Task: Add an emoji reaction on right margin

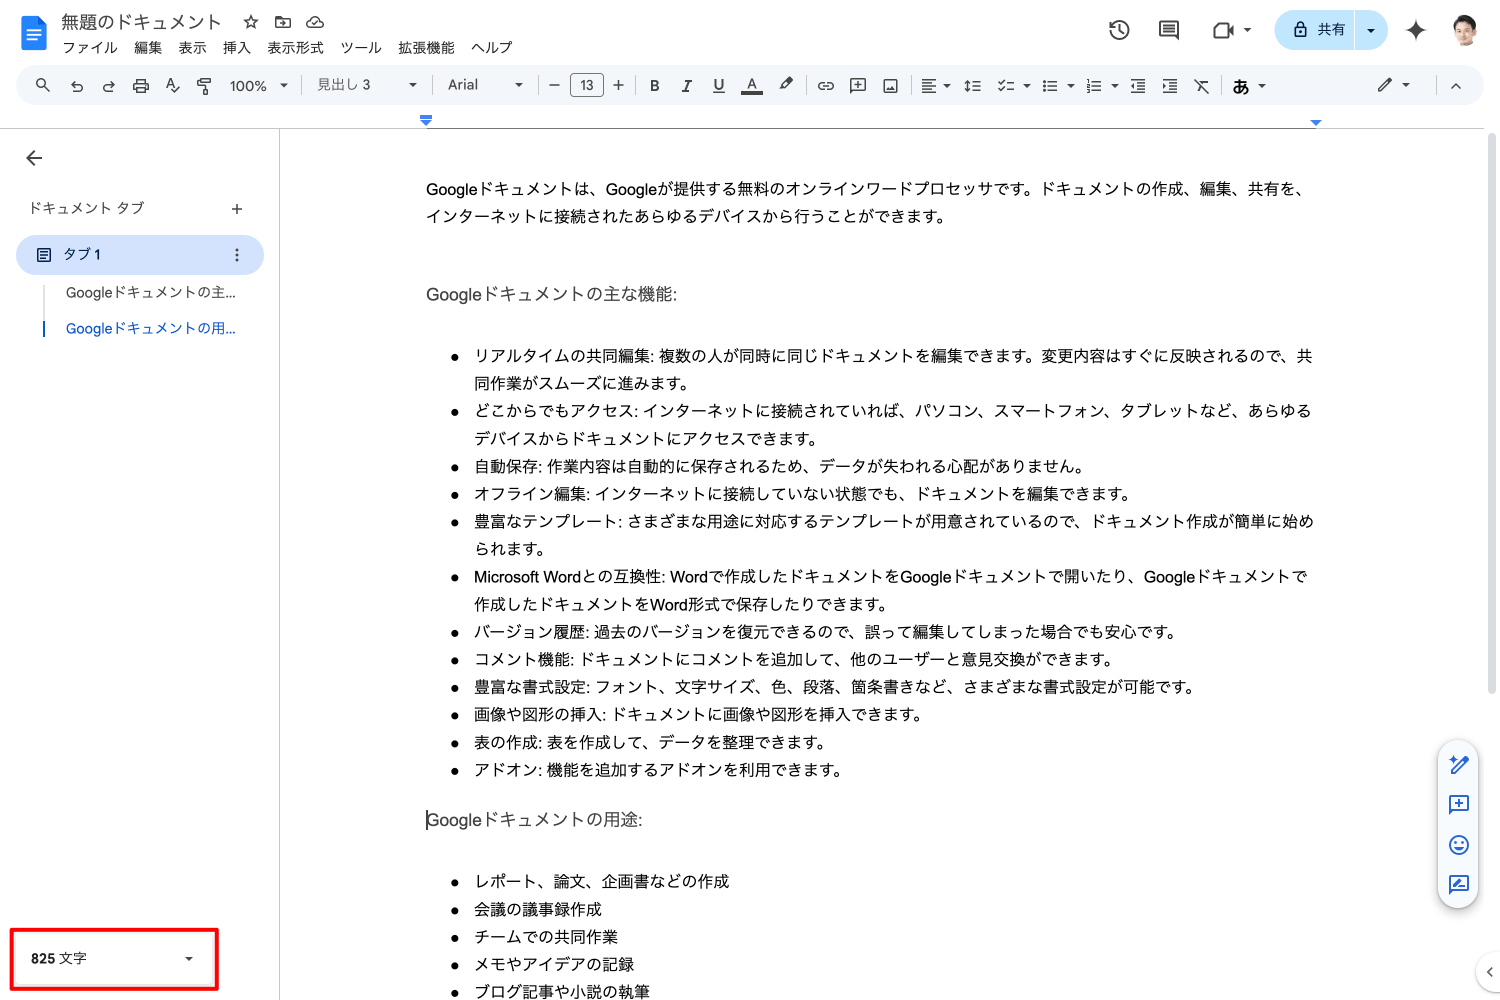Action: (x=1459, y=845)
